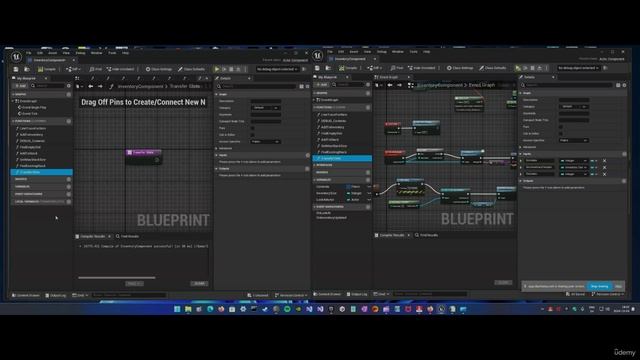Open Browse to asset in right window
Viewport: 640px width, 360px height.
pyautogui.click(x=328, y=68)
